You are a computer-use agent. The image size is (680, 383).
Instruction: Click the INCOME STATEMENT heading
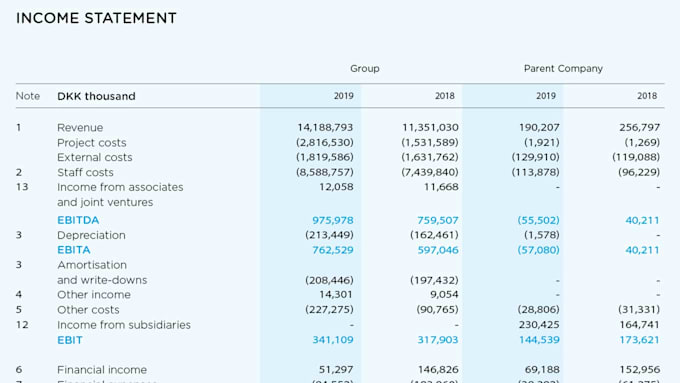click(x=96, y=18)
